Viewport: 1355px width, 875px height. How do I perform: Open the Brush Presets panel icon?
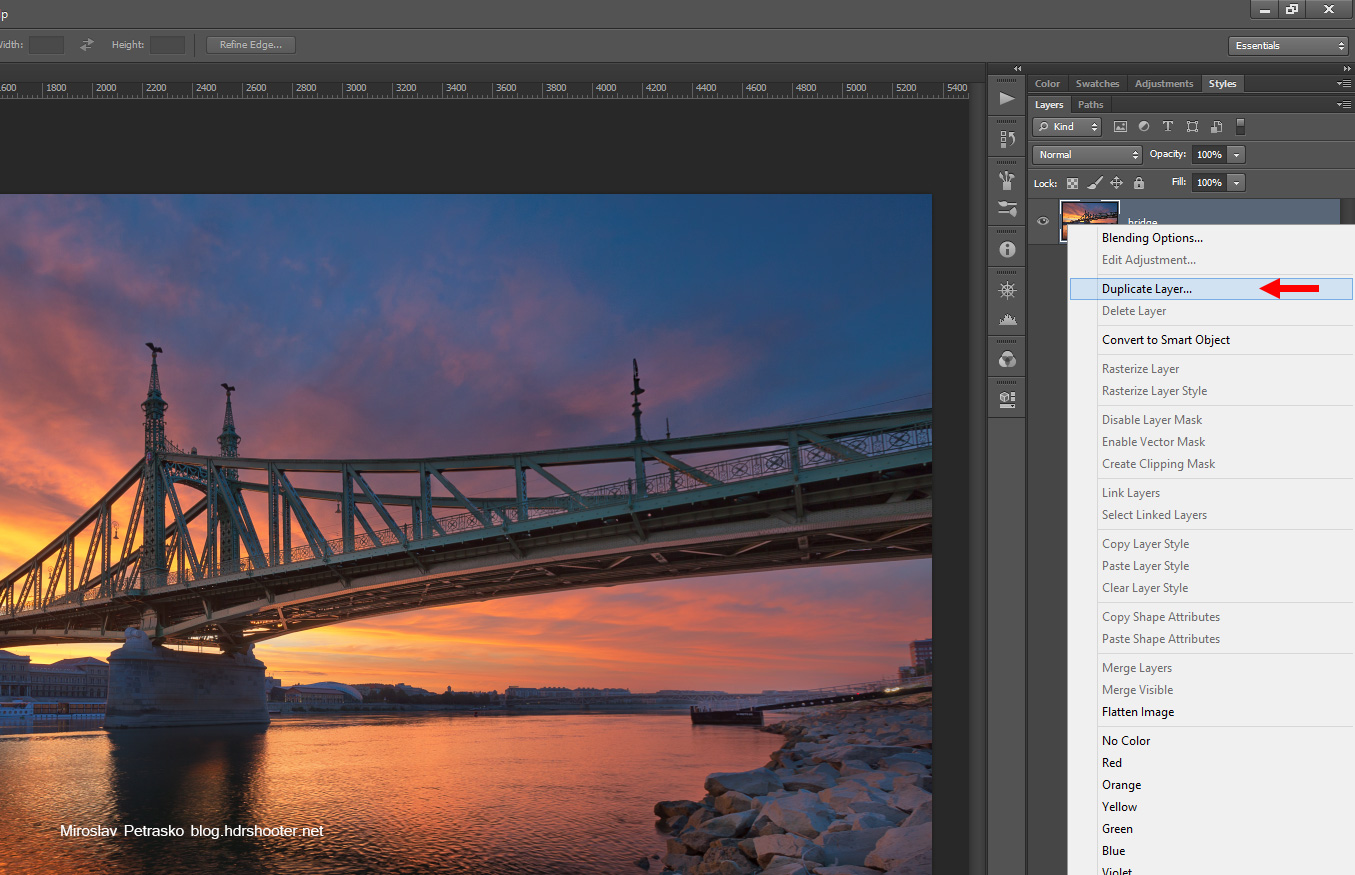[x=1007, y=181]
